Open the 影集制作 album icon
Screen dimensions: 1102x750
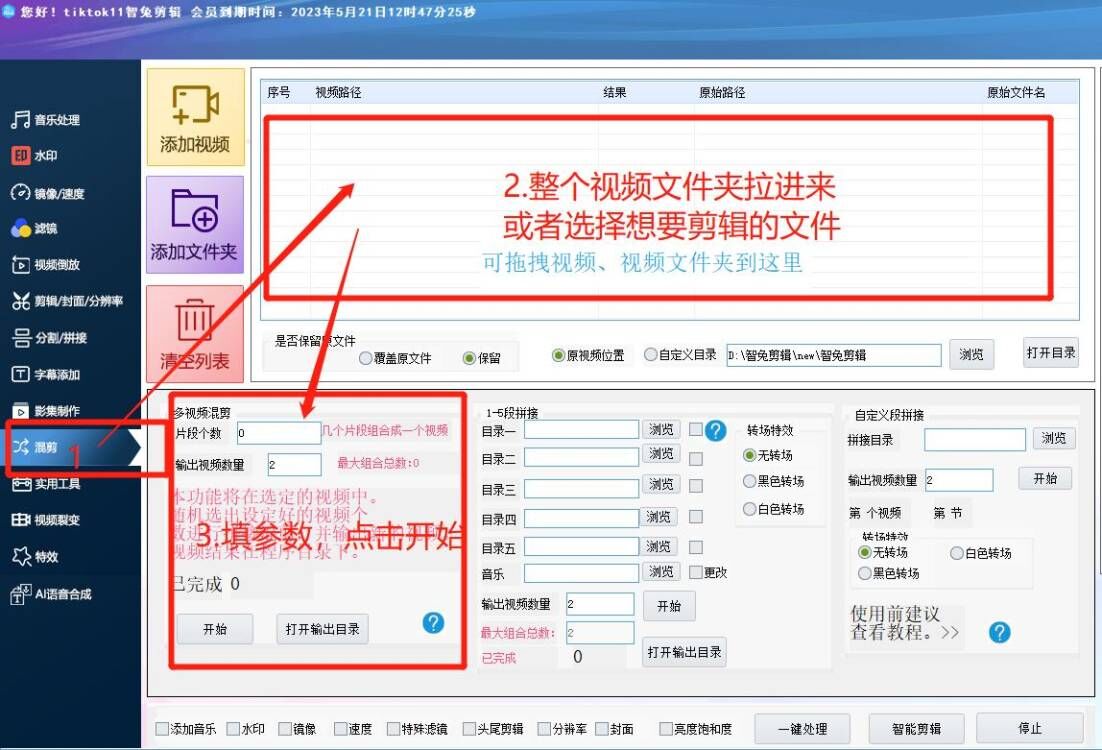pyautogui.click(x=20, y=410)
